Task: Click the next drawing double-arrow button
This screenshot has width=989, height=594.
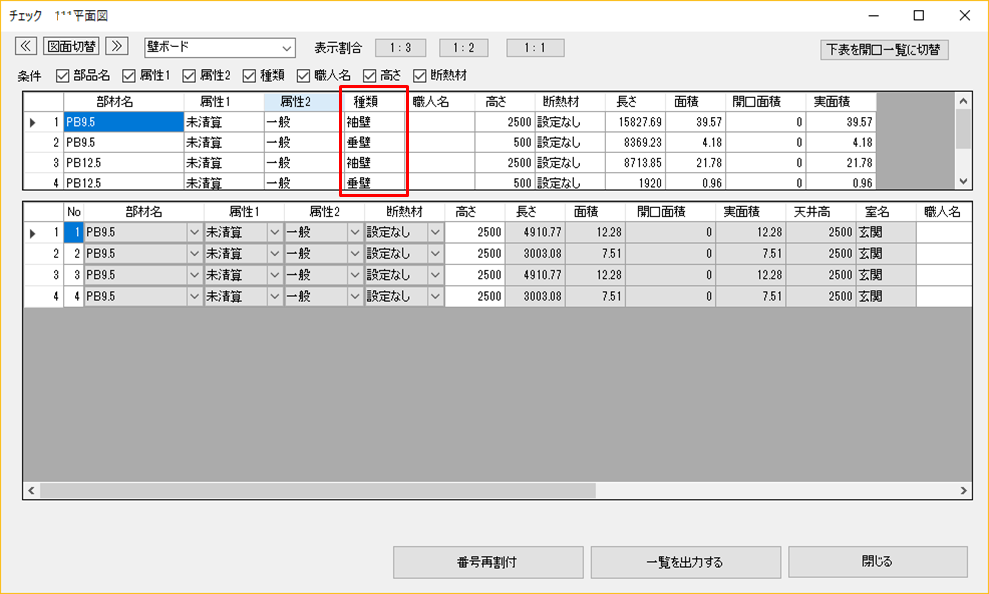Action: (117, 47)
